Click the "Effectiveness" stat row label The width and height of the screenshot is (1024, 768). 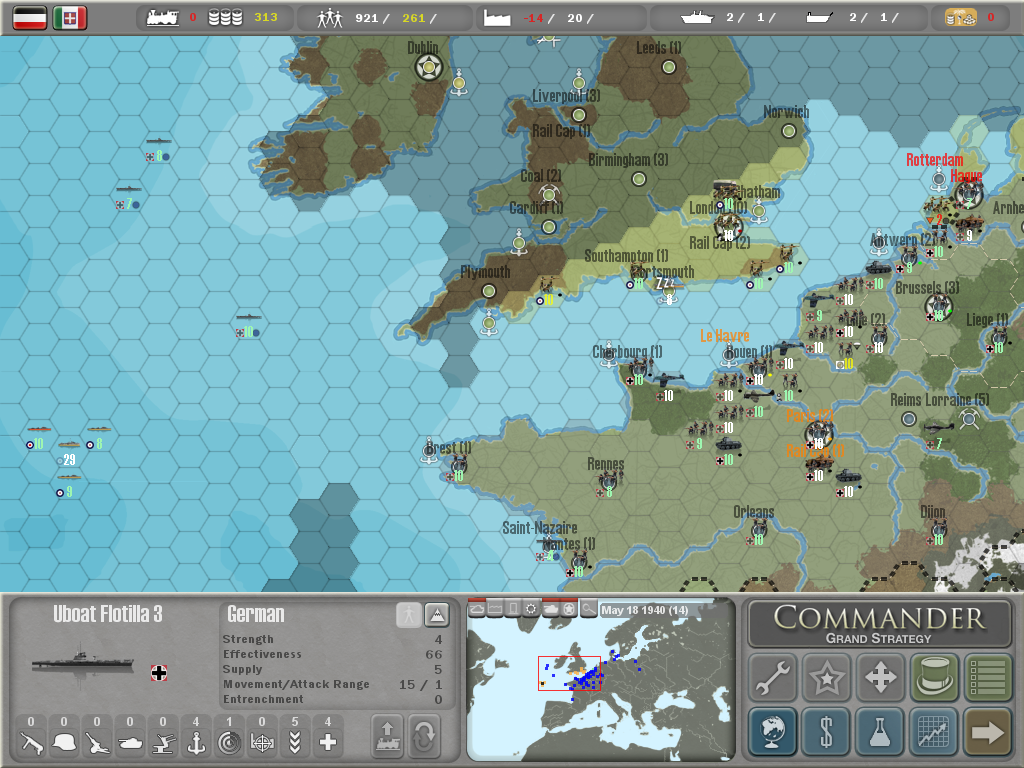coord(263,654)
